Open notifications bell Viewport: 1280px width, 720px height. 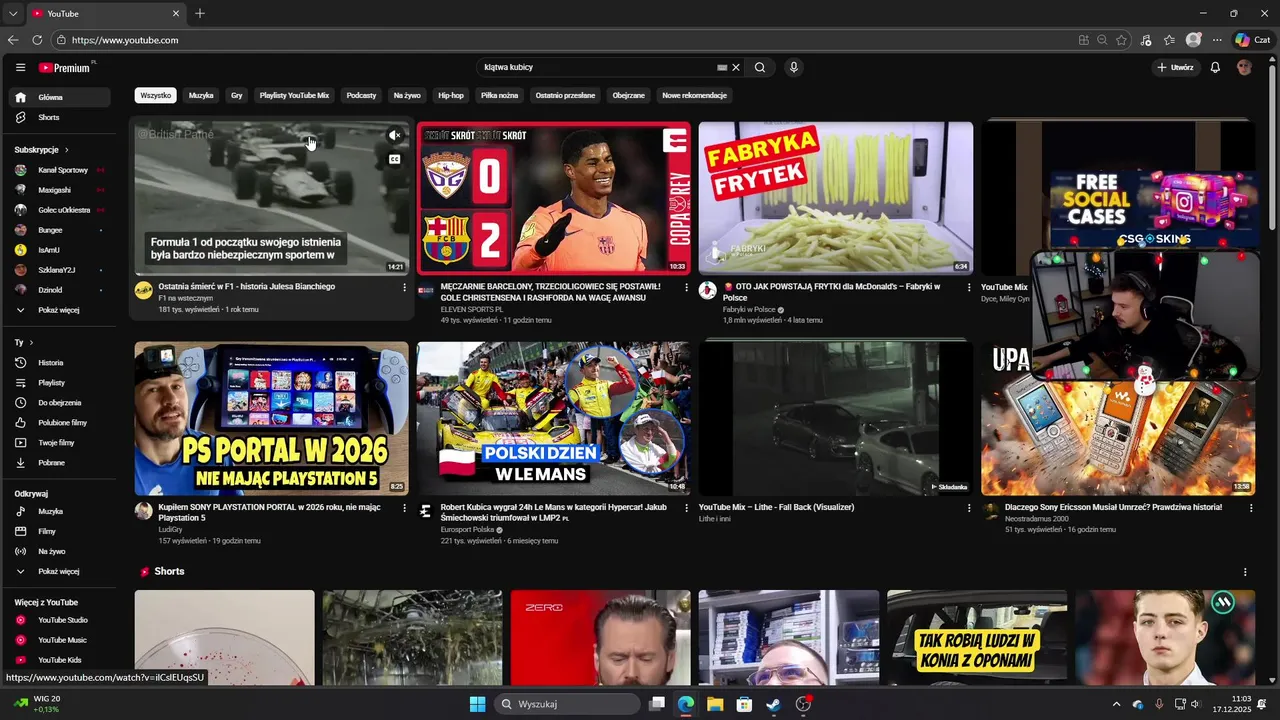click(x=1215, y=67)
